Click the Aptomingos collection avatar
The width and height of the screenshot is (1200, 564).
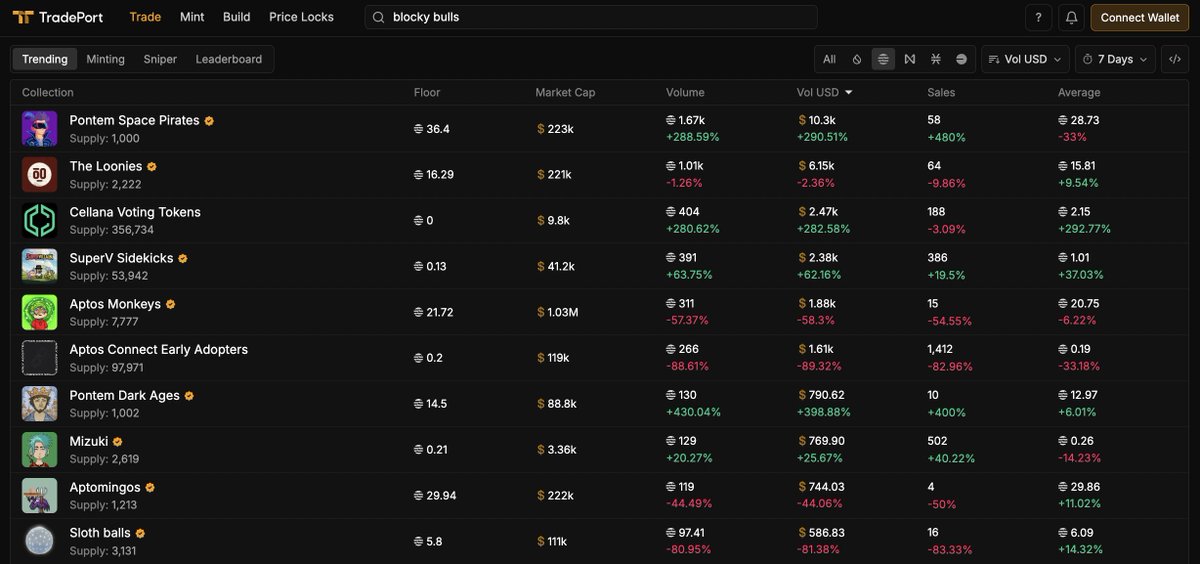click(39, 495)
